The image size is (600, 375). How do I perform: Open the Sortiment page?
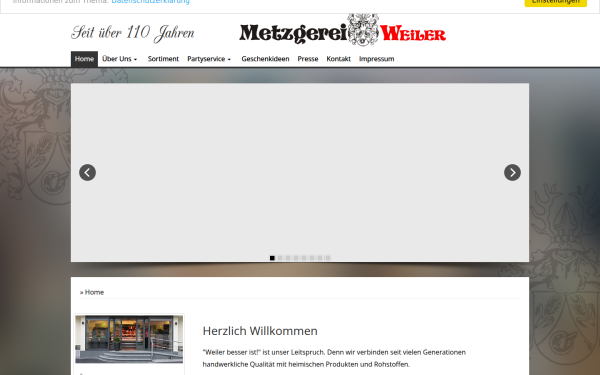[x=163, y=59]
